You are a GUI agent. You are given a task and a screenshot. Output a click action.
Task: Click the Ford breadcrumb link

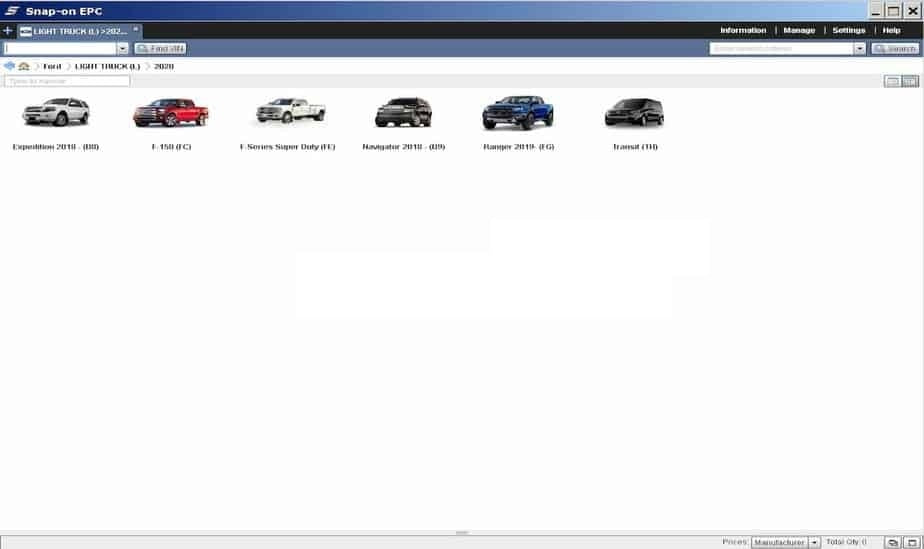pos(52,66)
